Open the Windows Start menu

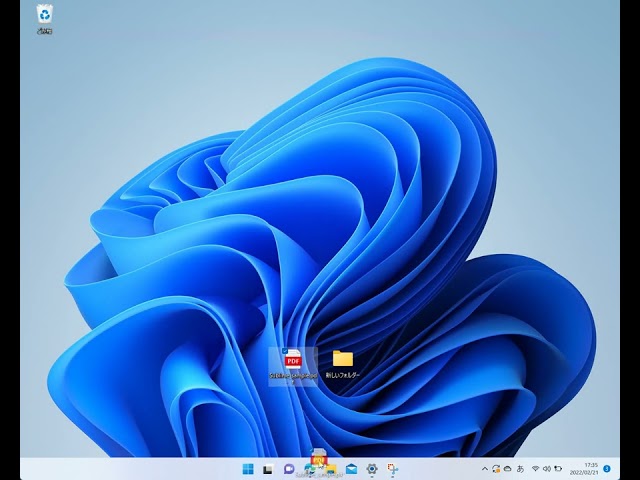pyautogui.click(x=247, y=469)
